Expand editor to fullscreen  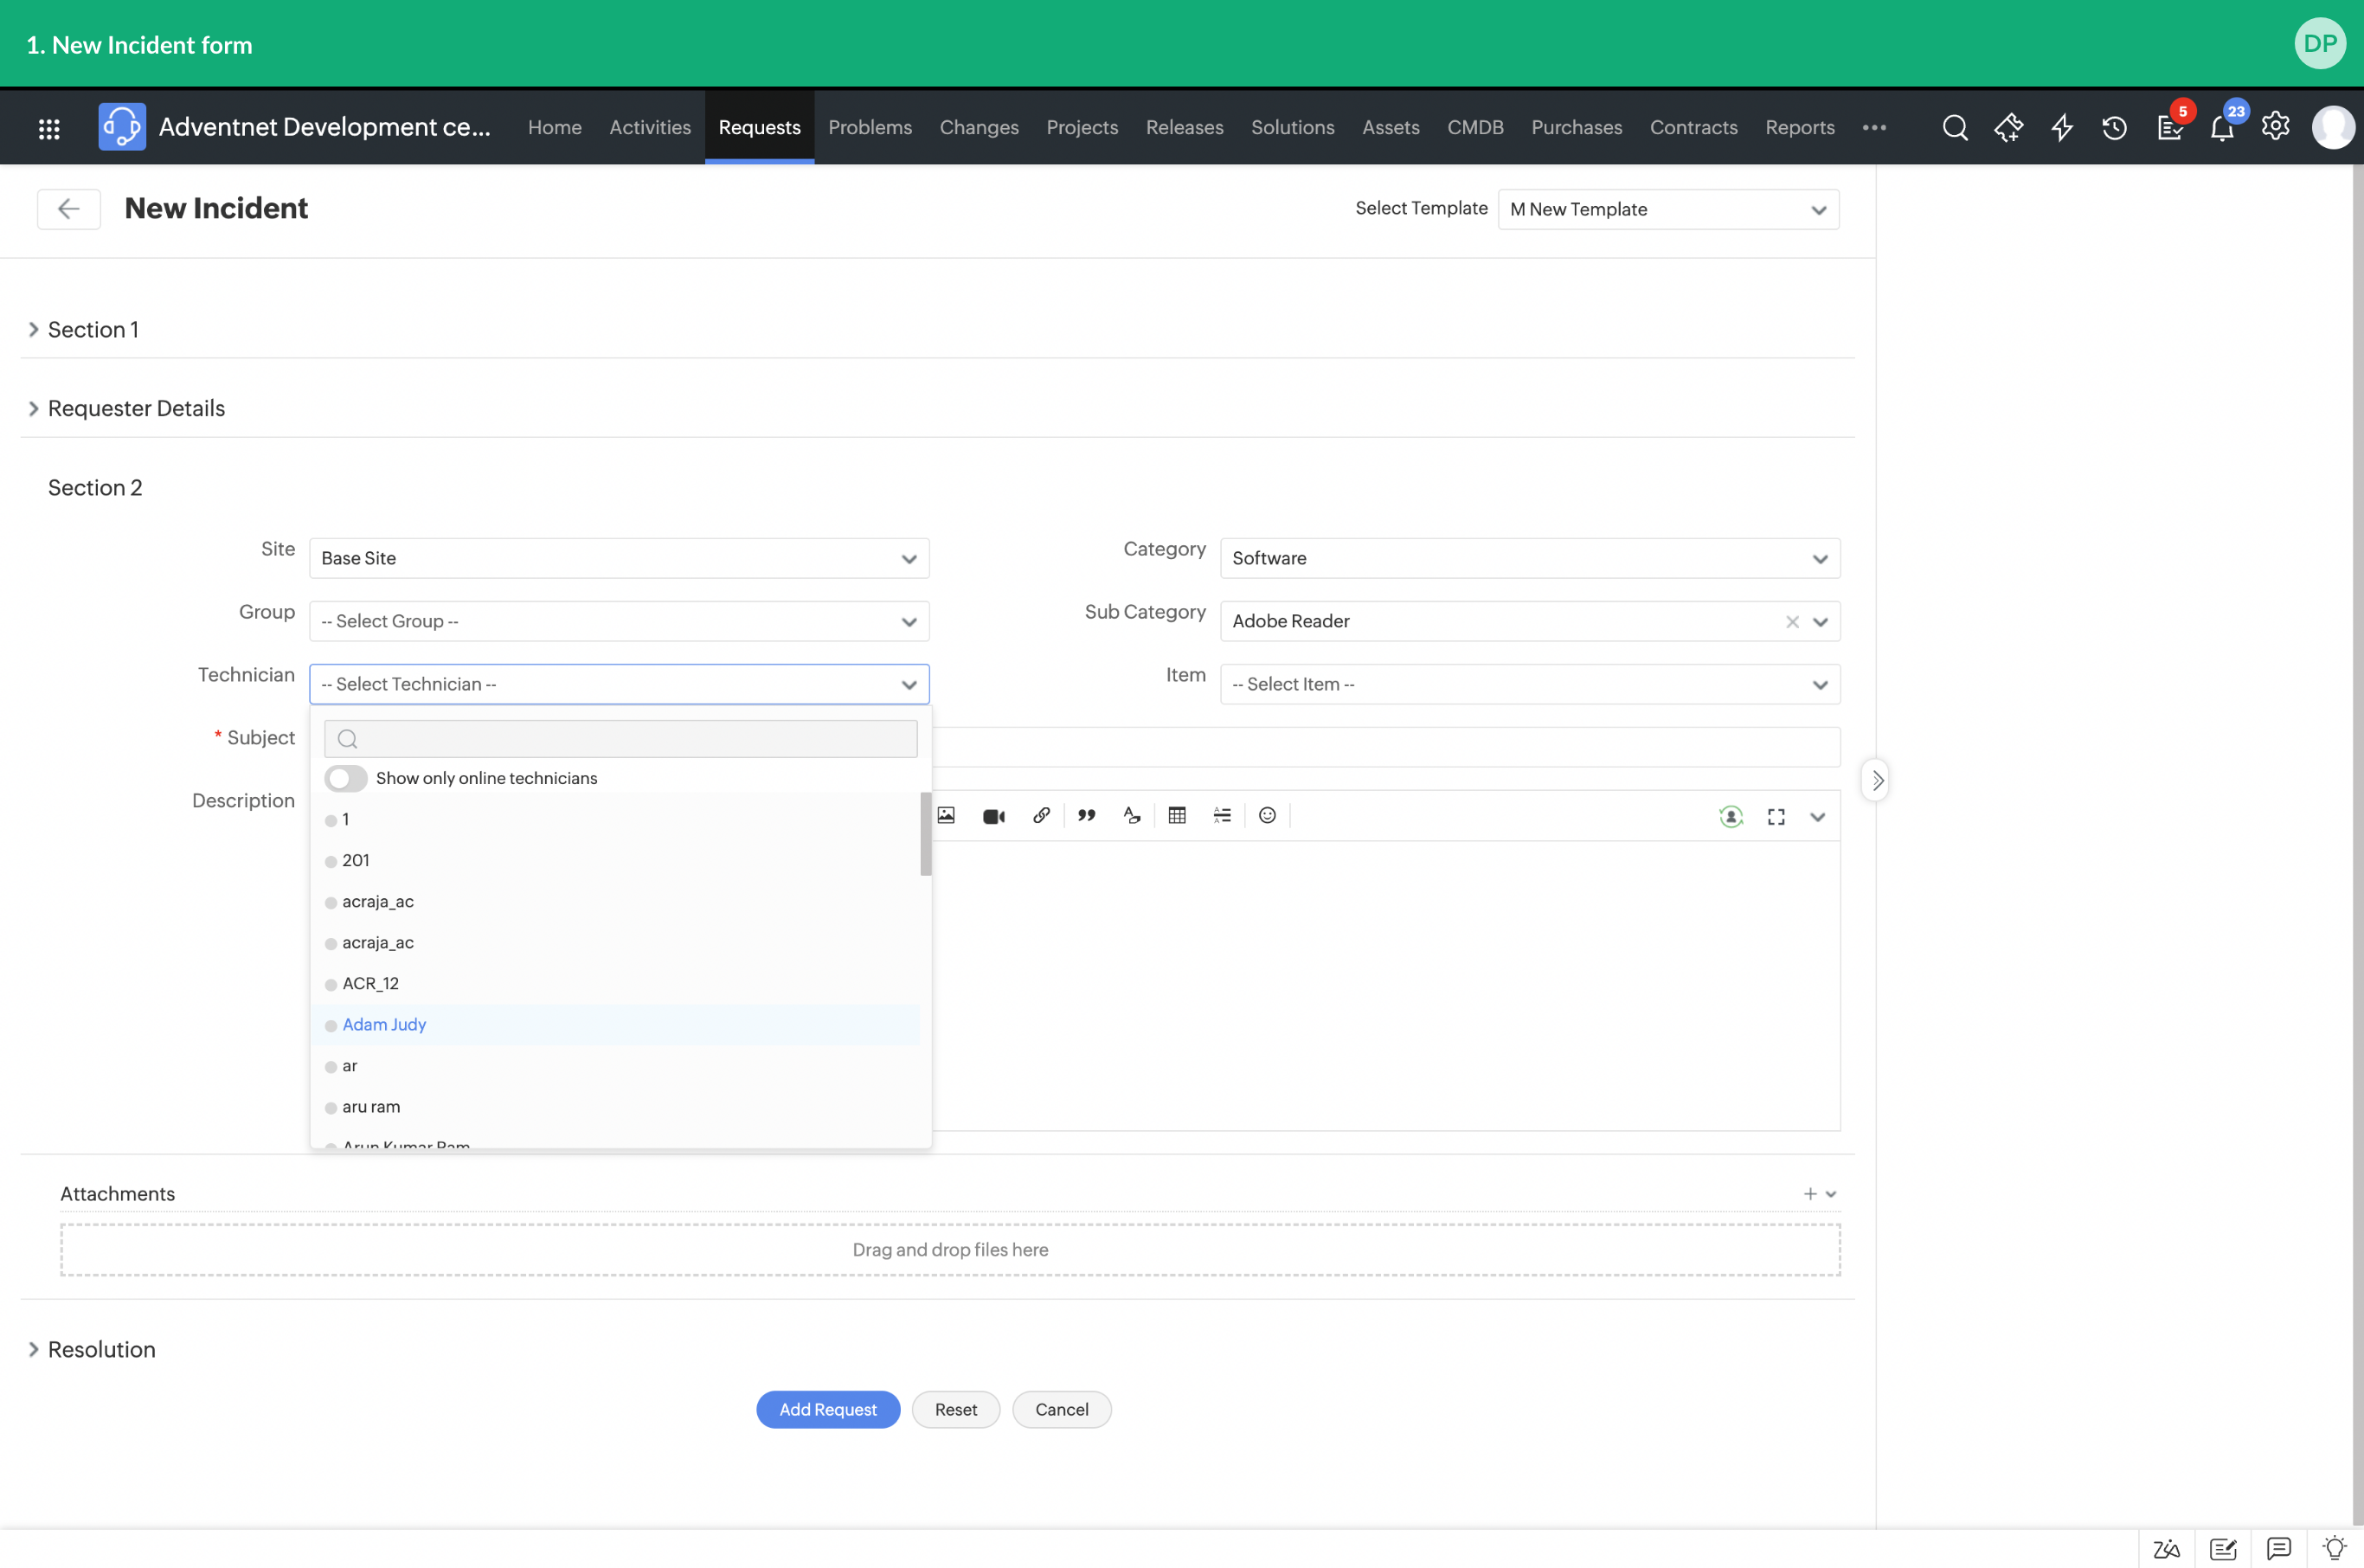tap(1776, 817)
